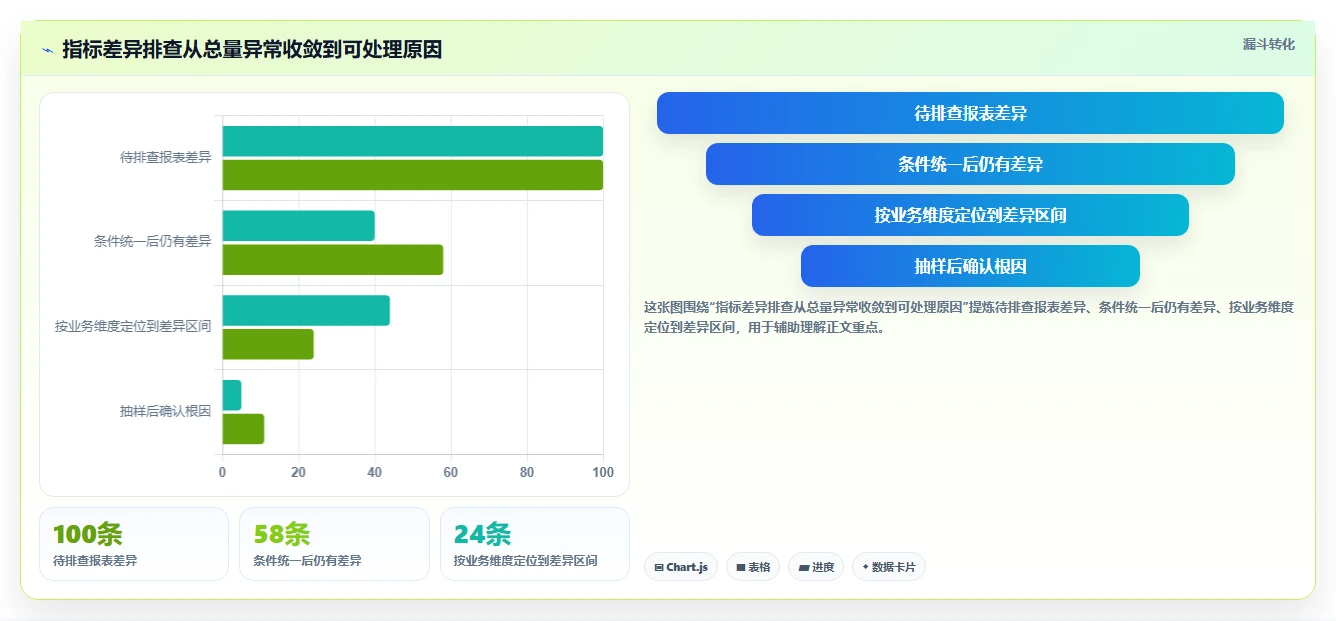The width and height of the screenshot is (1336, 621).
Task: Click the 漏斗转化 label in header
Action: point(1268,45)
